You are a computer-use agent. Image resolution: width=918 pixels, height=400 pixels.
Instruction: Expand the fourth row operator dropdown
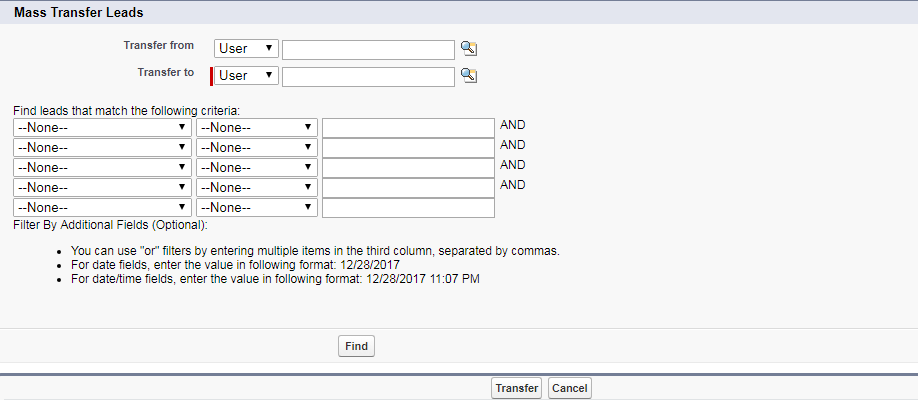tap(256, 187)
